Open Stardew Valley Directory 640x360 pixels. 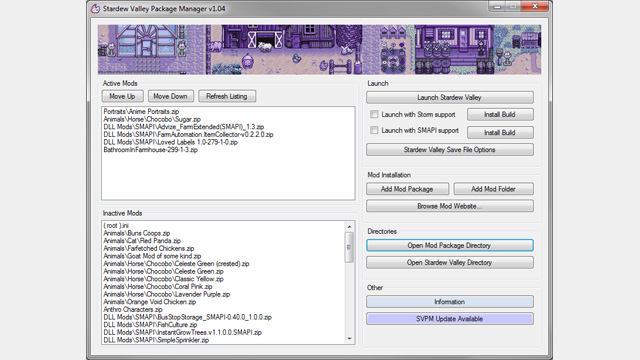pos(449,262)
